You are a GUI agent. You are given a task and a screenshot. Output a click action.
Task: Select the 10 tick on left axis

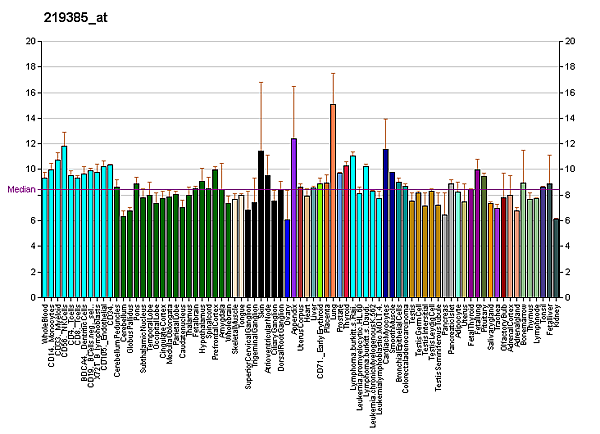[30, 169]
